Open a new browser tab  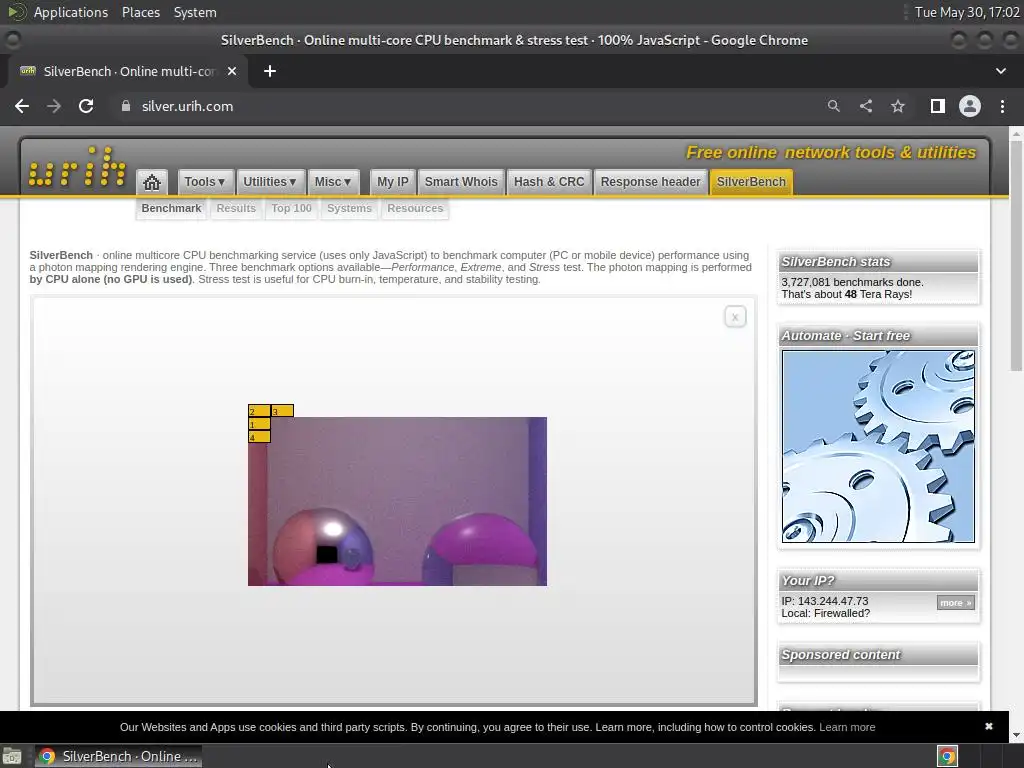click(270, 71)
